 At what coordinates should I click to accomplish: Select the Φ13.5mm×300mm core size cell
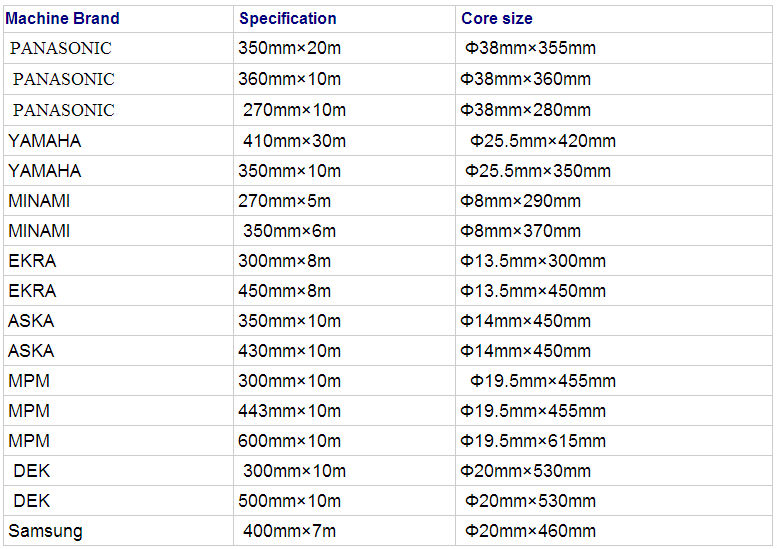[x=533, y=261]
